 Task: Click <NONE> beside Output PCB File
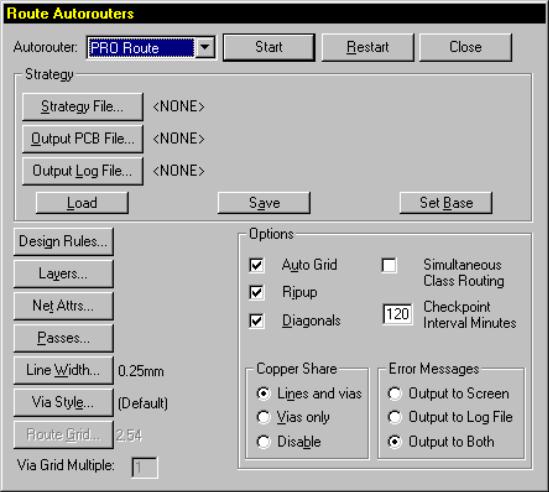179,139
